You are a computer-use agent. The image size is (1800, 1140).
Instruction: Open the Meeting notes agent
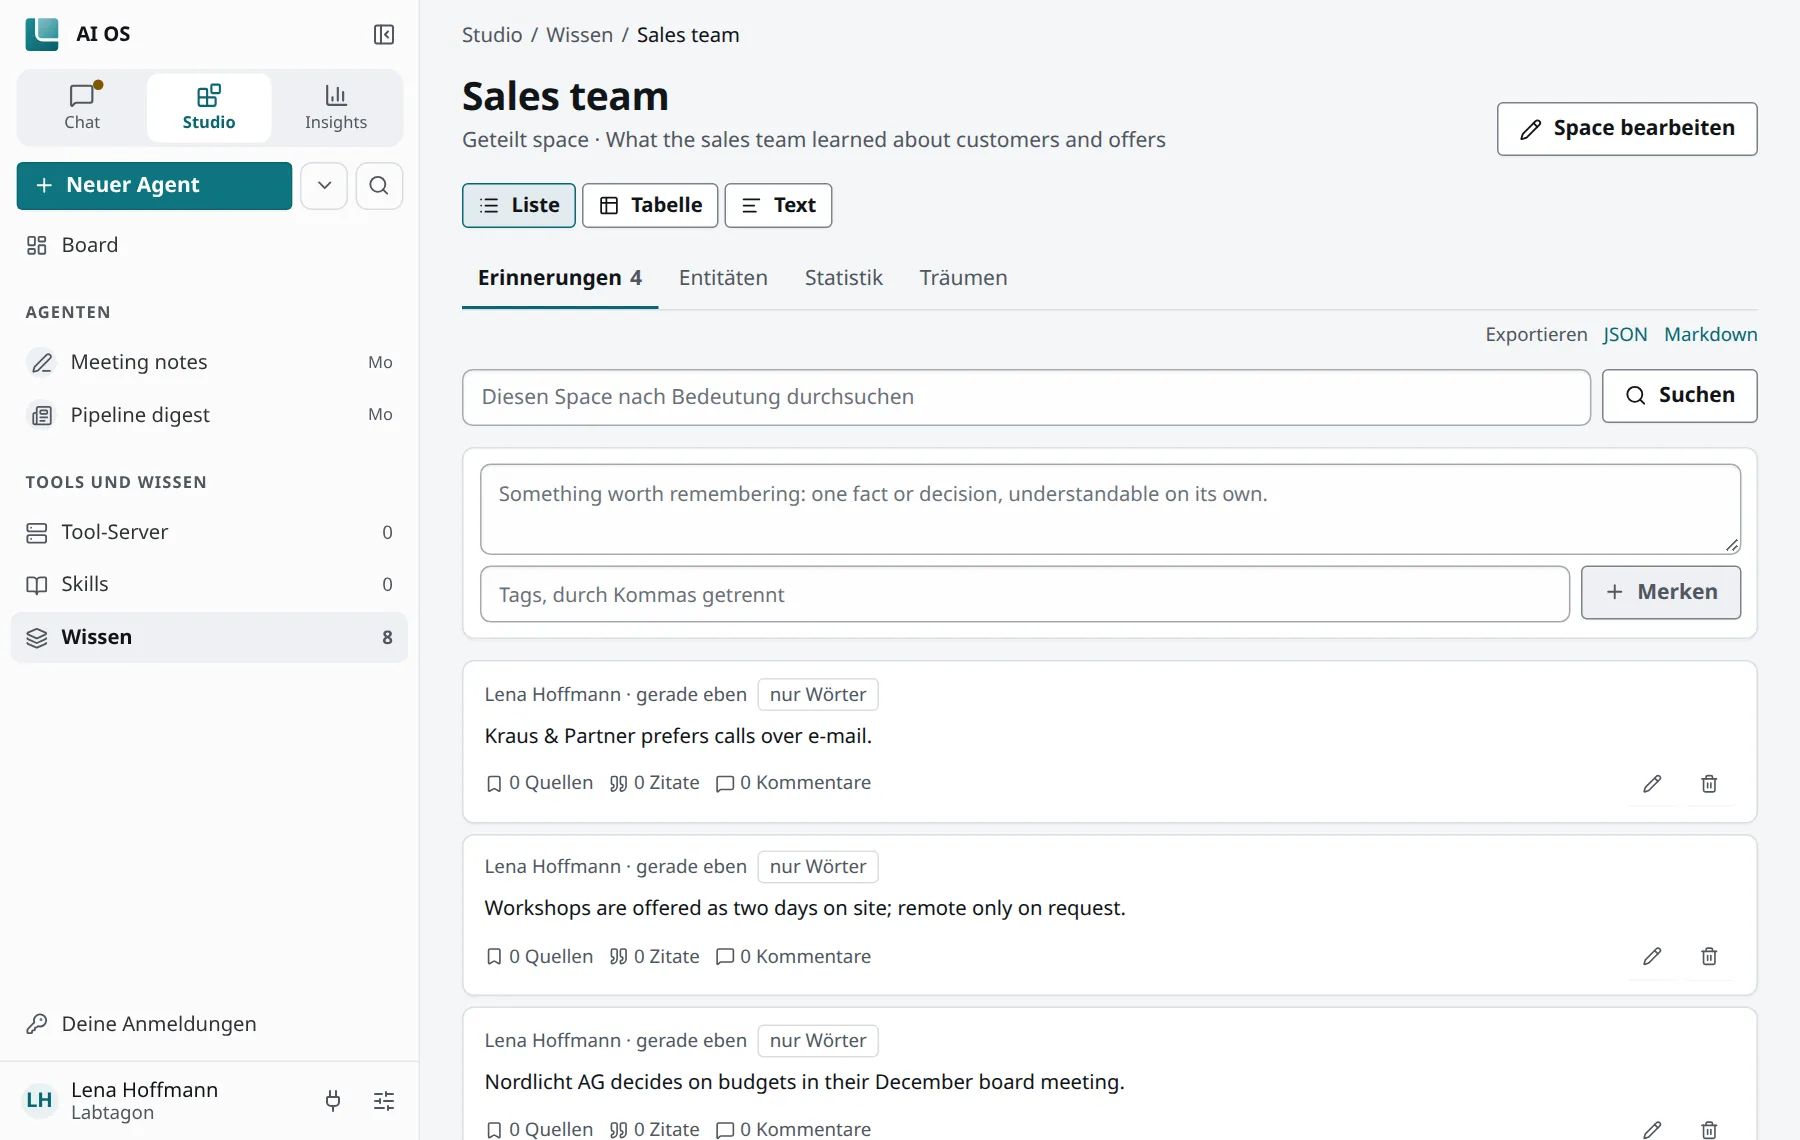click(x=209, y=362)
